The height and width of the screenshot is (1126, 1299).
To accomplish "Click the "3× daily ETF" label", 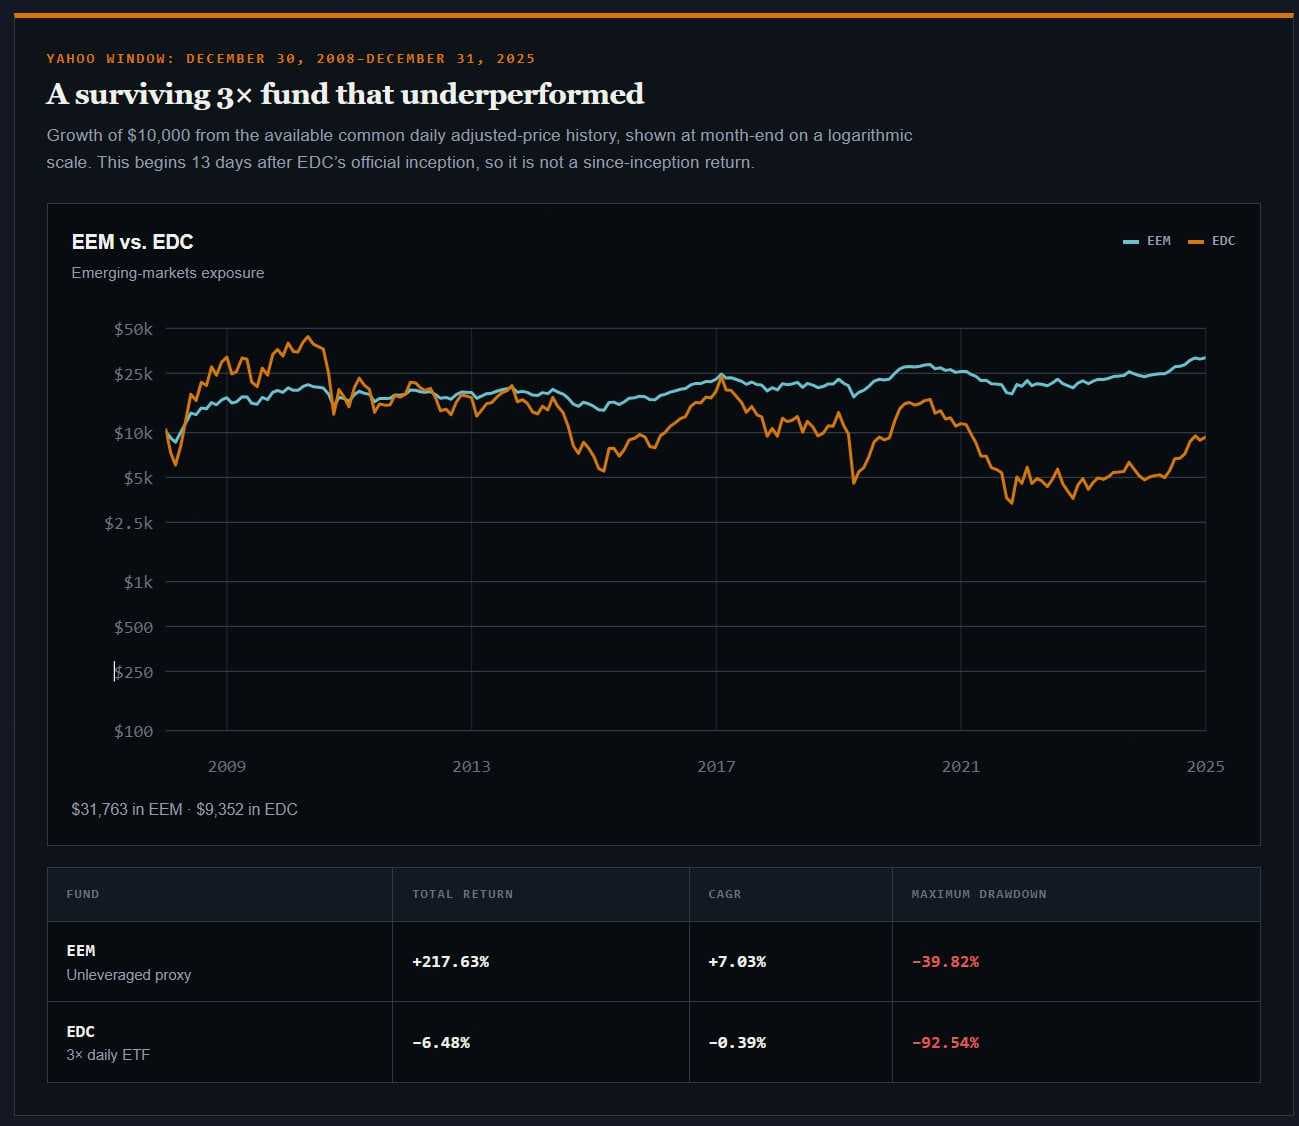I will tap(108, 1055).
